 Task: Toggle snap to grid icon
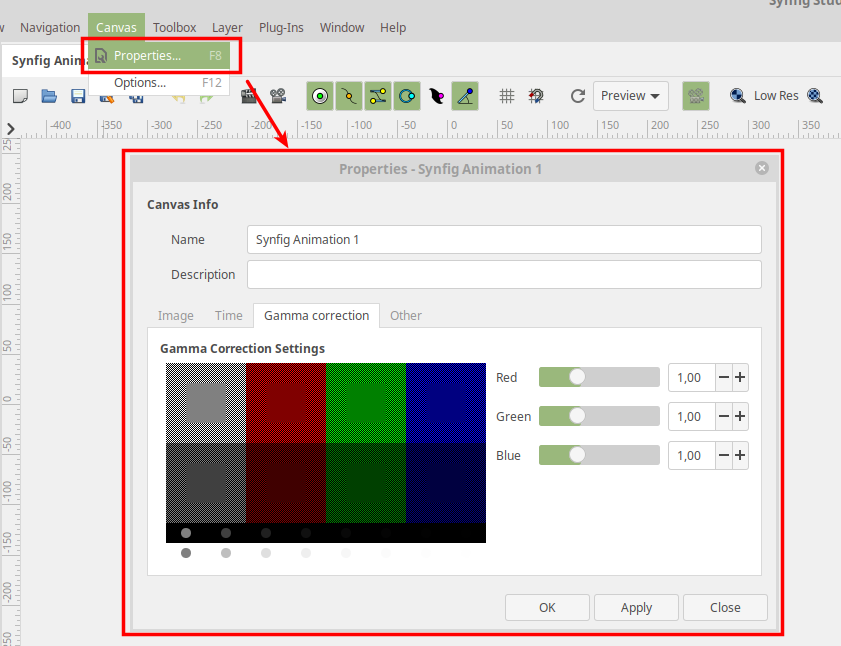pos(535,96)
